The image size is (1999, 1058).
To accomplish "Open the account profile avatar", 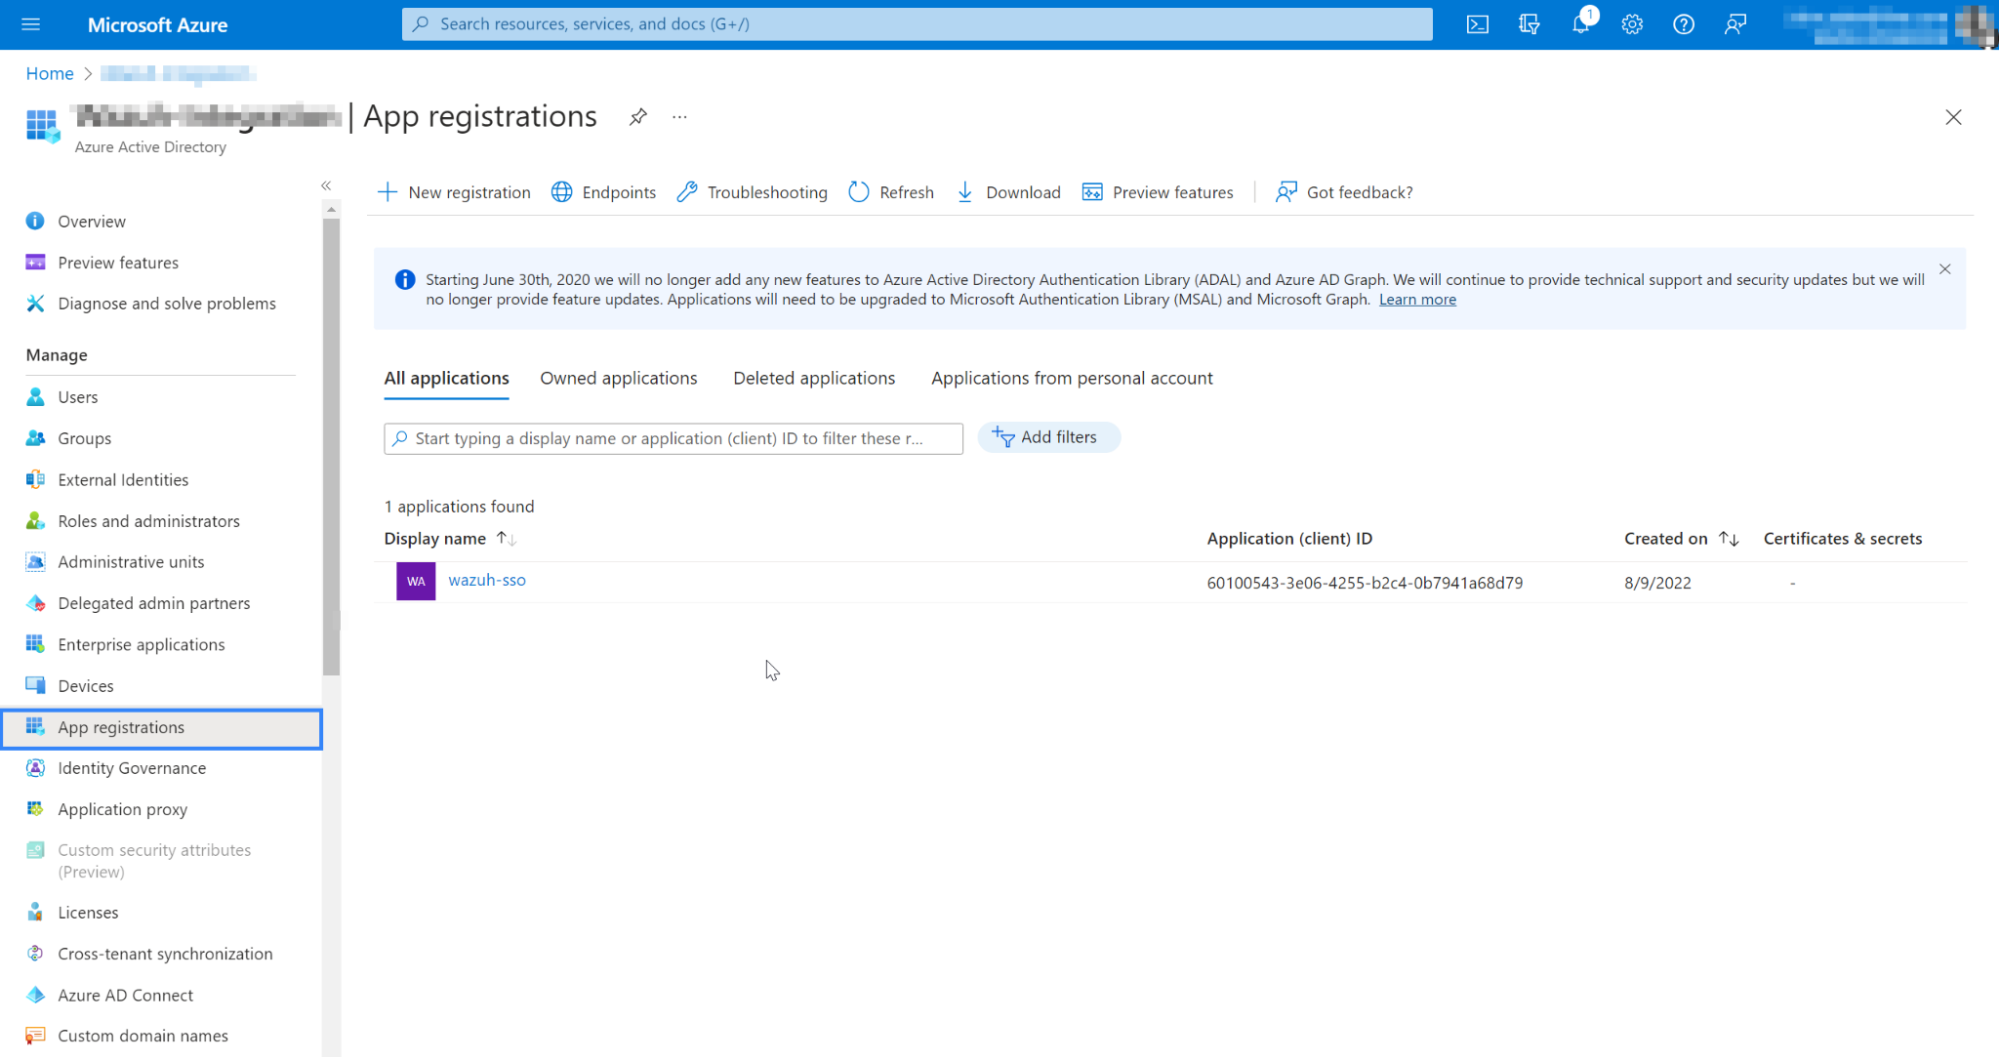I will point(1974,24).
